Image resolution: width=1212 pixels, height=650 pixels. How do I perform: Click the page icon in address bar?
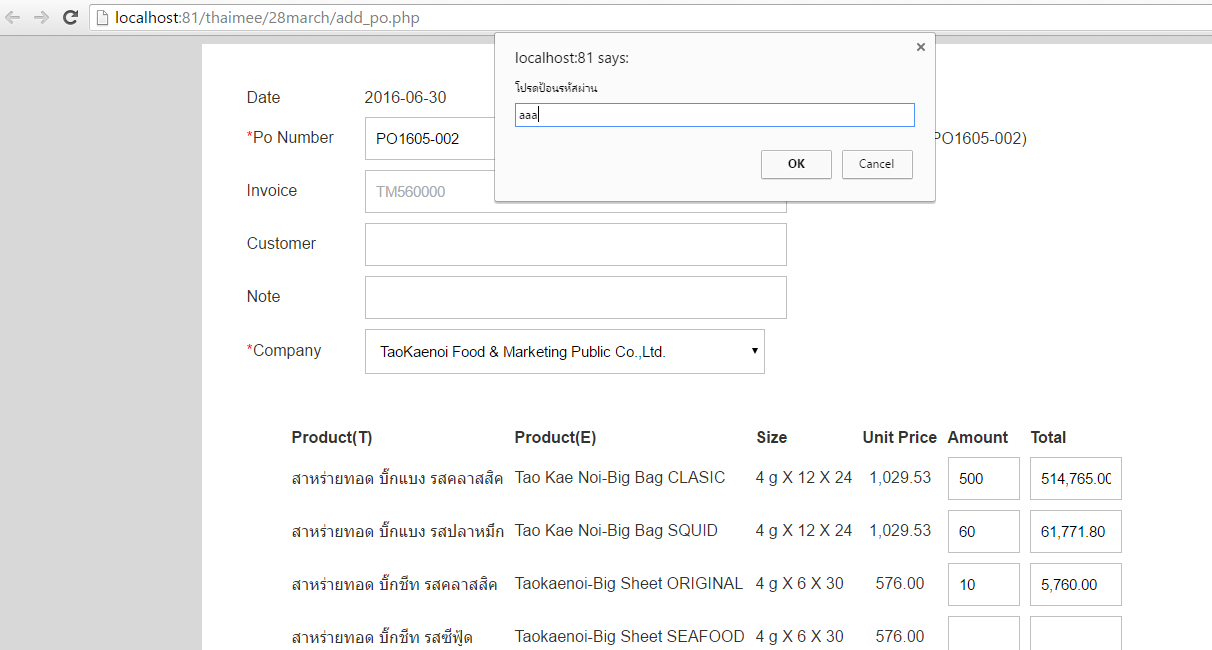click(x=101, y=17)
